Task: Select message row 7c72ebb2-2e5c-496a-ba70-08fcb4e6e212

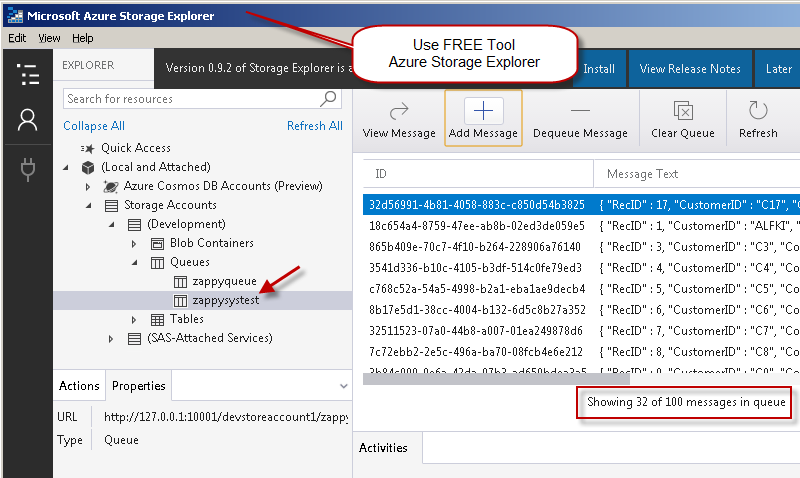Action: (582, 351)
